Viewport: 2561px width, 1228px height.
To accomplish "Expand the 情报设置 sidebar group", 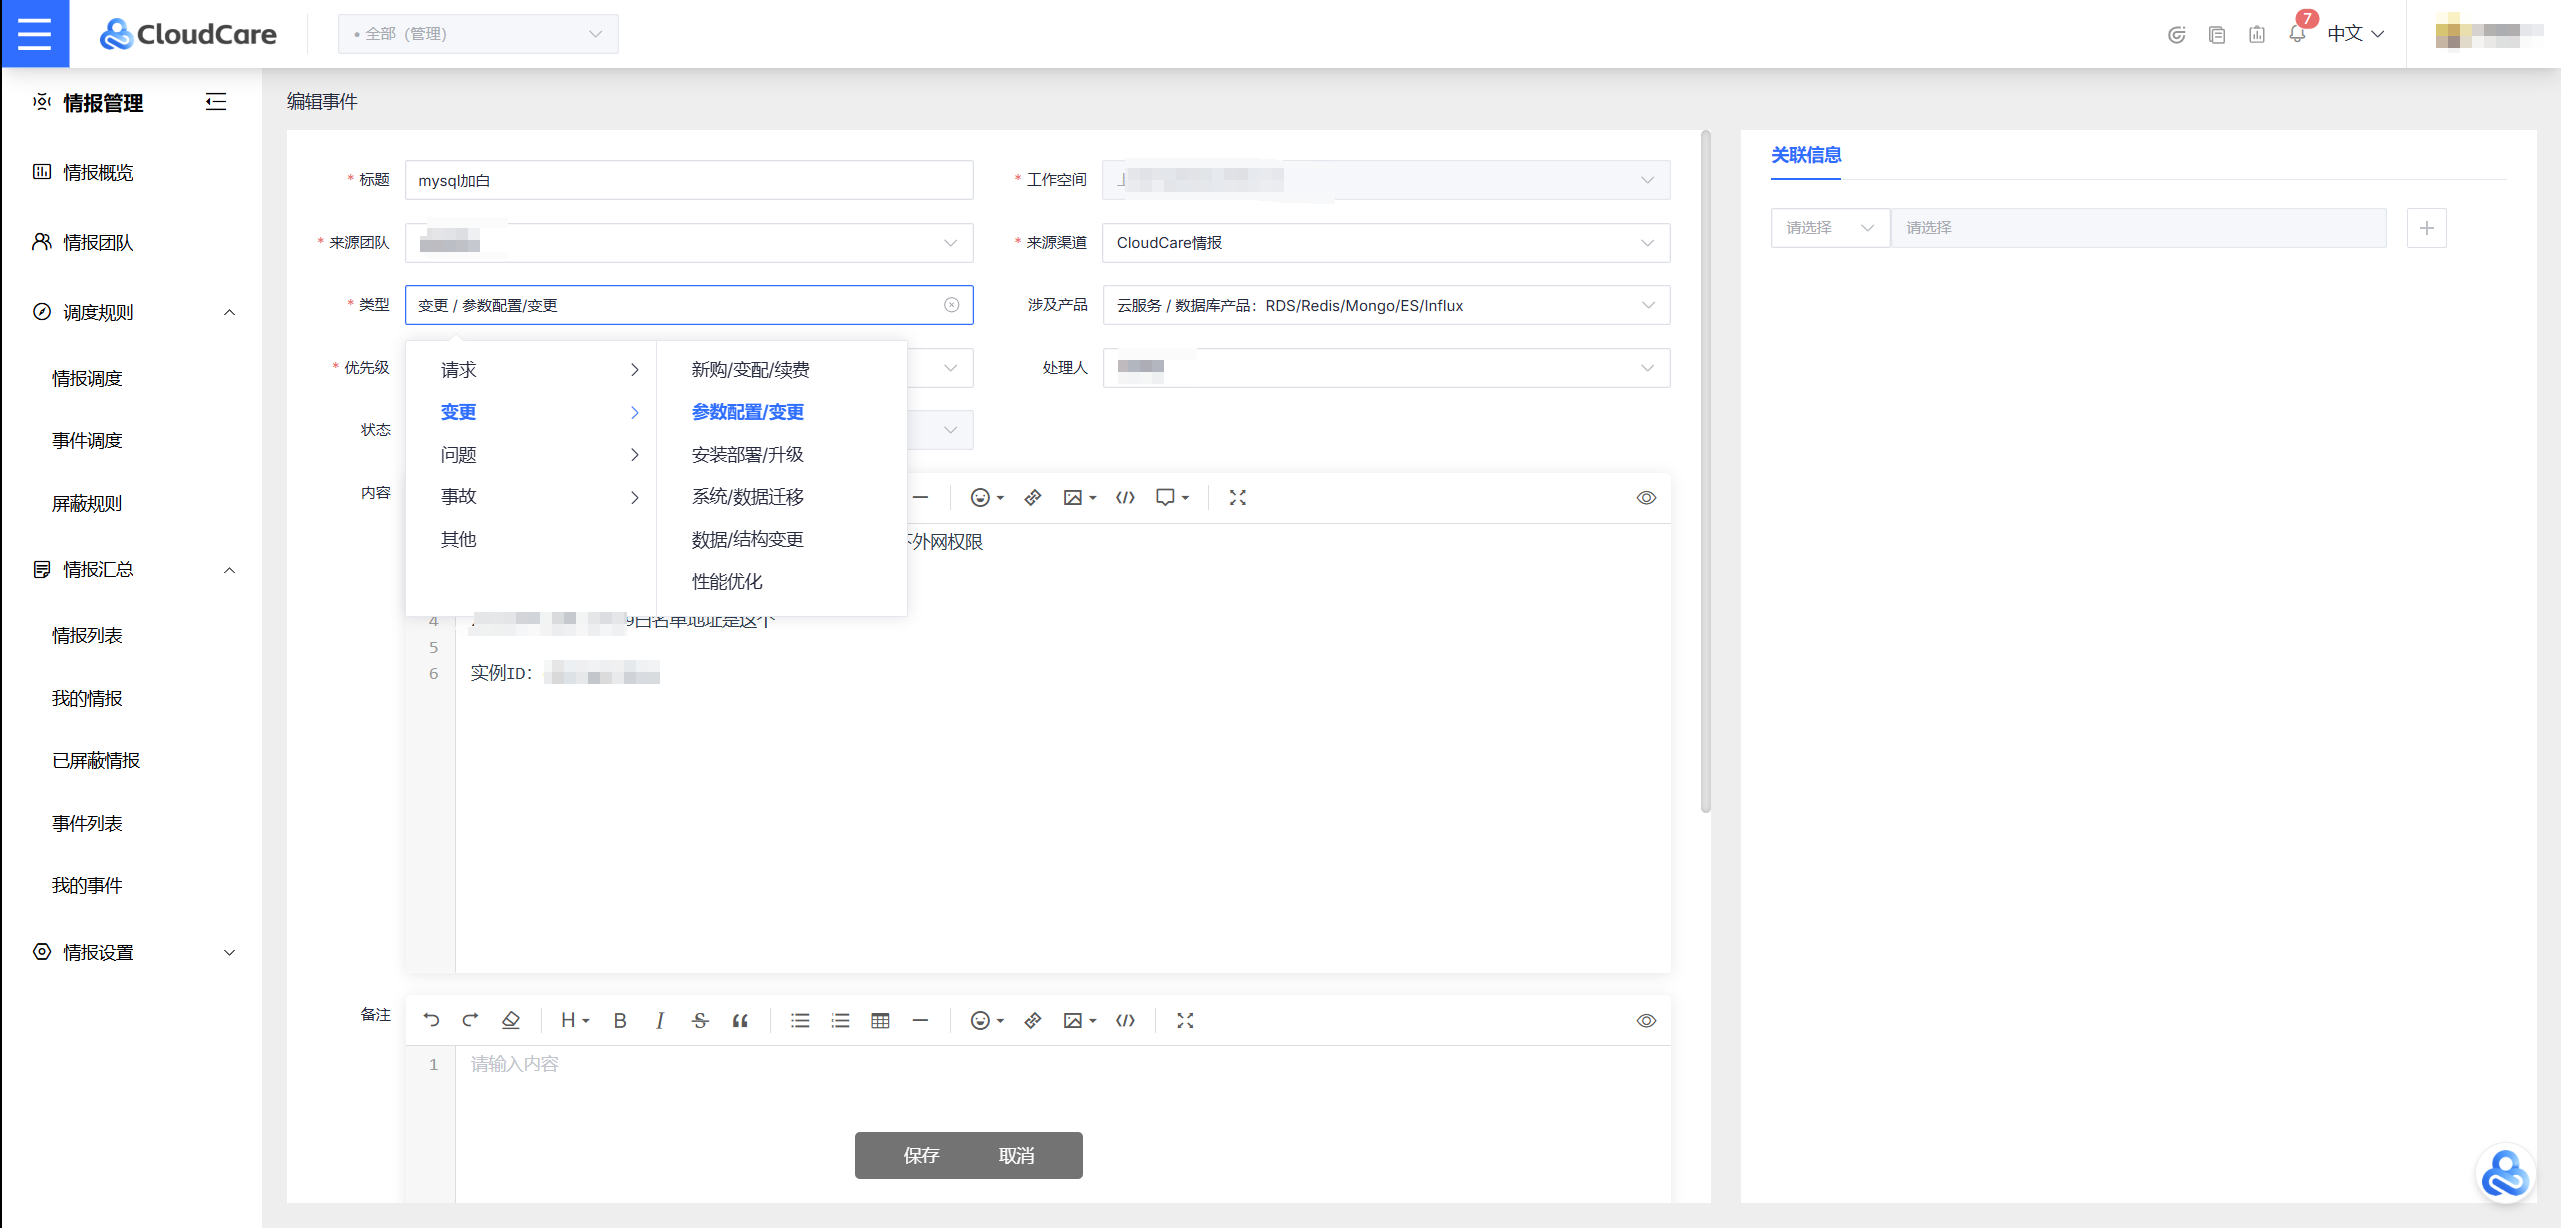I will pyautogui.click(x=229, y=952).
